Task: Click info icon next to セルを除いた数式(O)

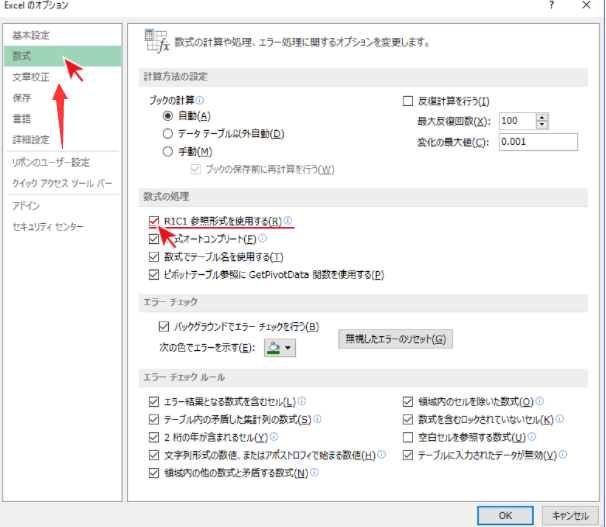Action: click(540, 401)
